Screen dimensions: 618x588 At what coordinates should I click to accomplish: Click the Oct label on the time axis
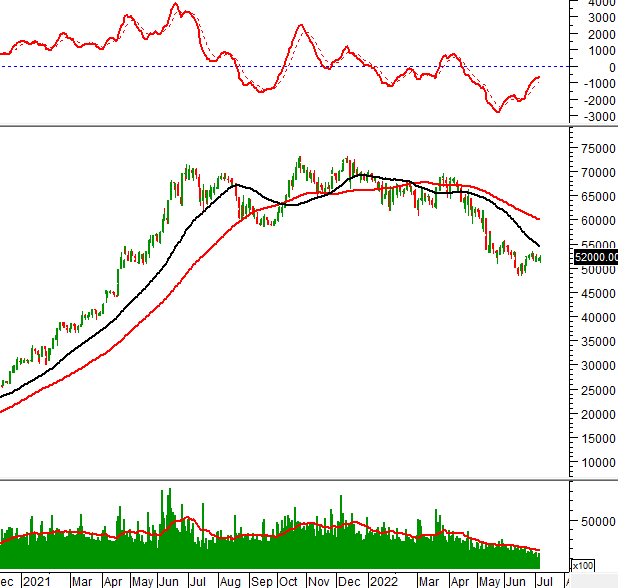[x=289, y=580]
